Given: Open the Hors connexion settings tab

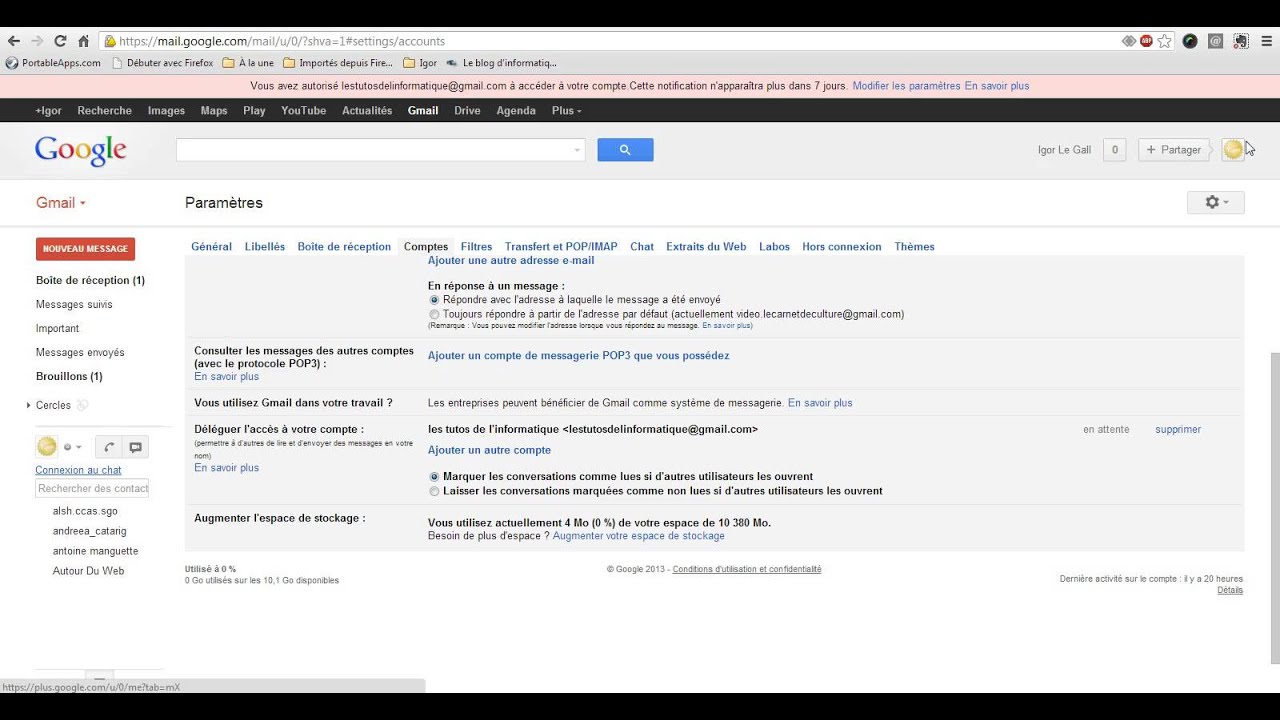Looking at the screenshot, I should pyautogui.click(x=842, y=246).
